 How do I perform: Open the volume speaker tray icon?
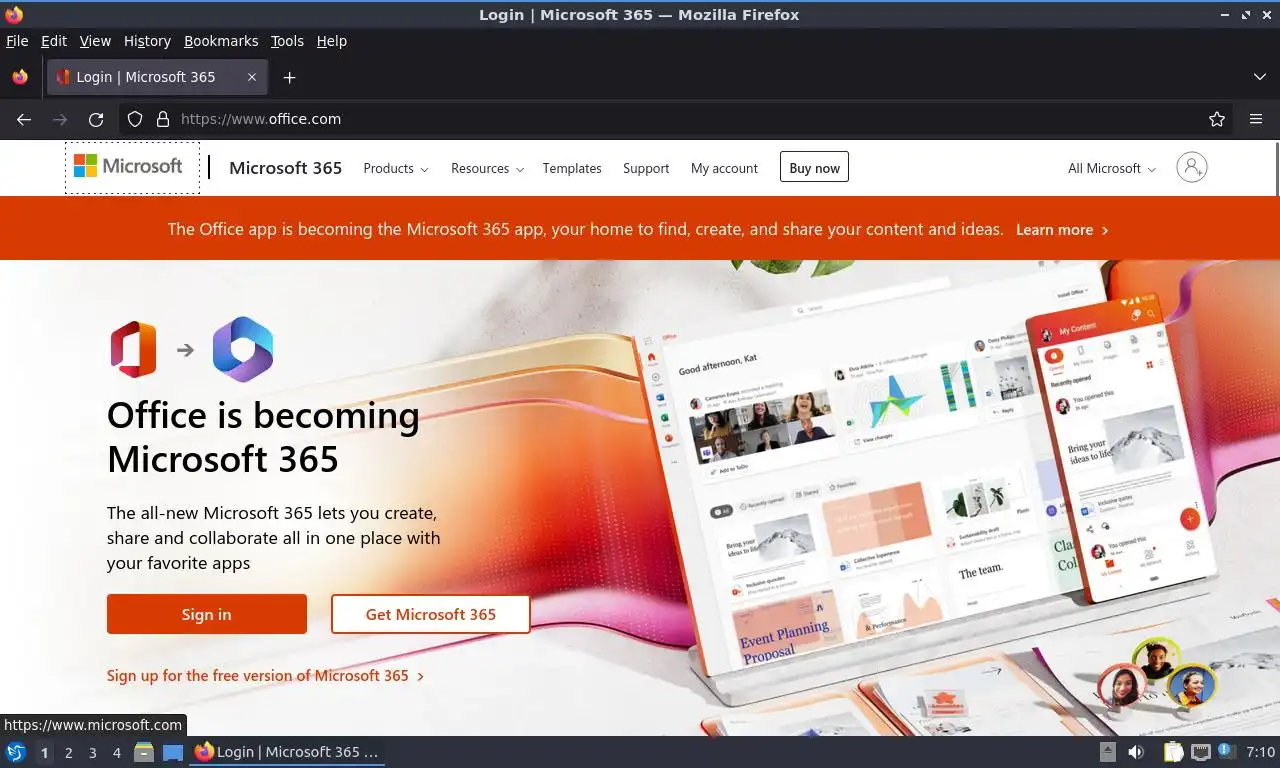tap(1136, 752)
